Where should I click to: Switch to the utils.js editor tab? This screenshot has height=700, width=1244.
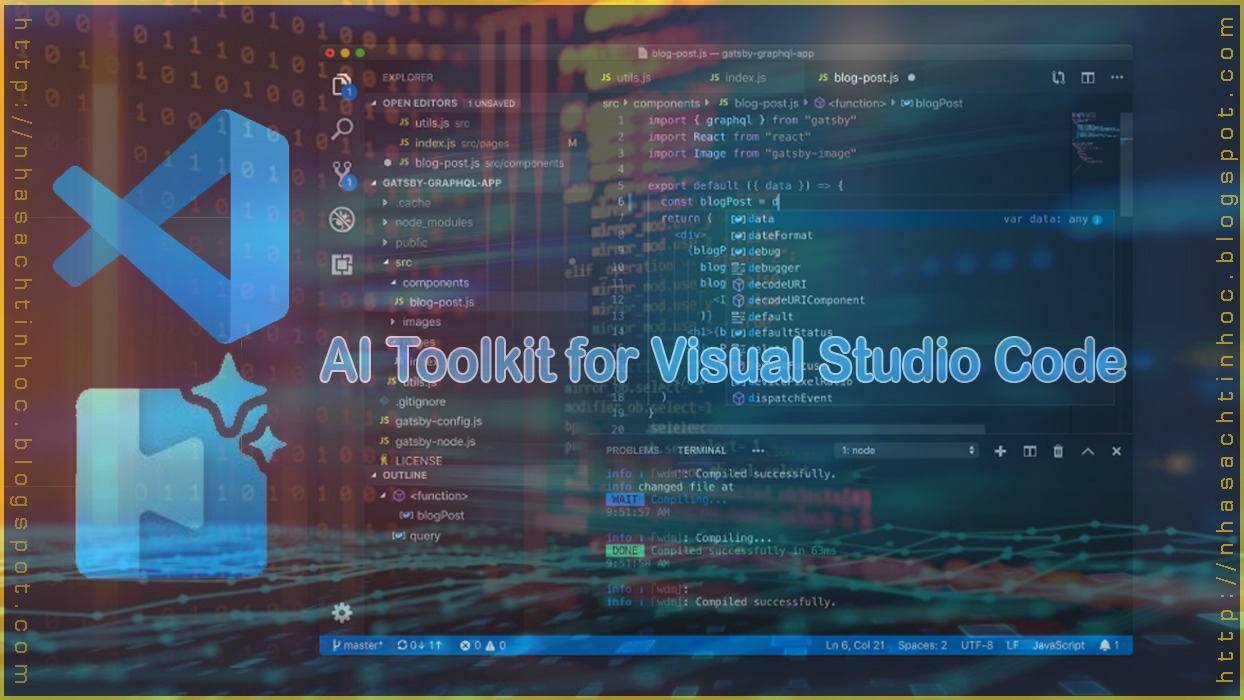point(625,78)
